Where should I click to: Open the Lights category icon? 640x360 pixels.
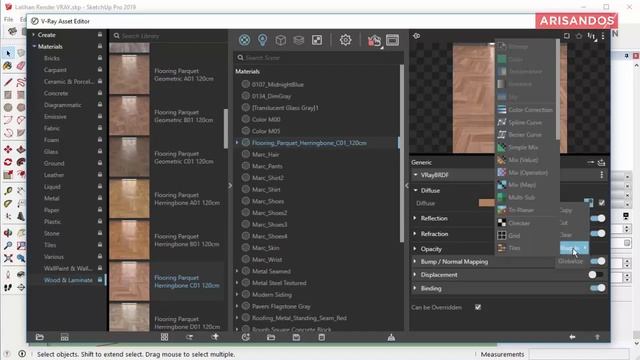pyautogui.click(x=262, y=40)
